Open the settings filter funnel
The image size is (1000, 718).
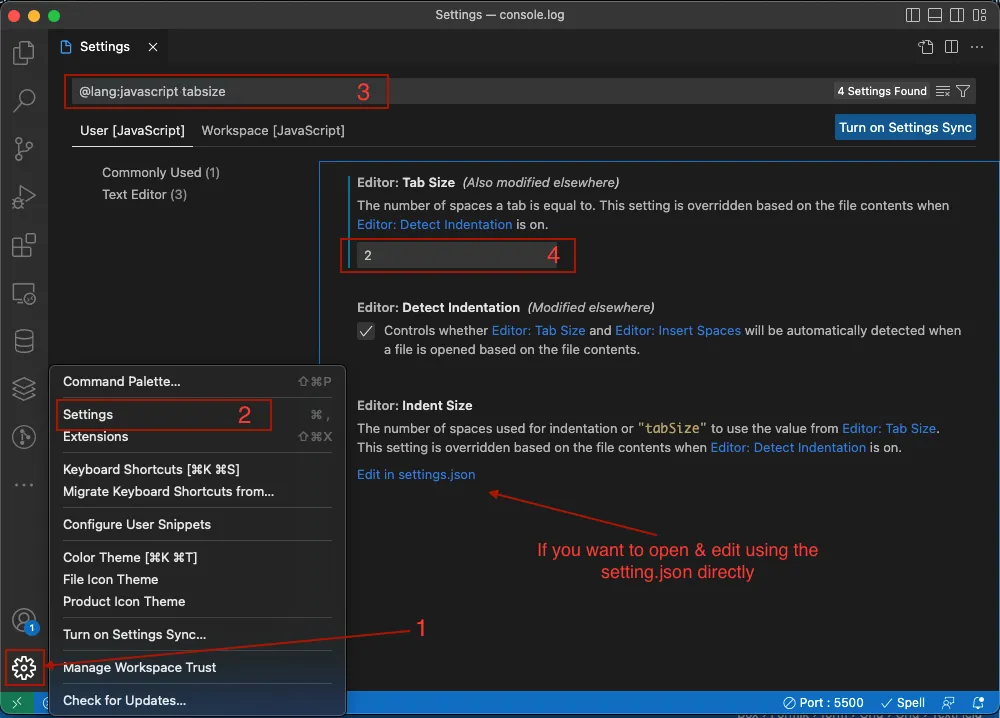pos(963,91)
